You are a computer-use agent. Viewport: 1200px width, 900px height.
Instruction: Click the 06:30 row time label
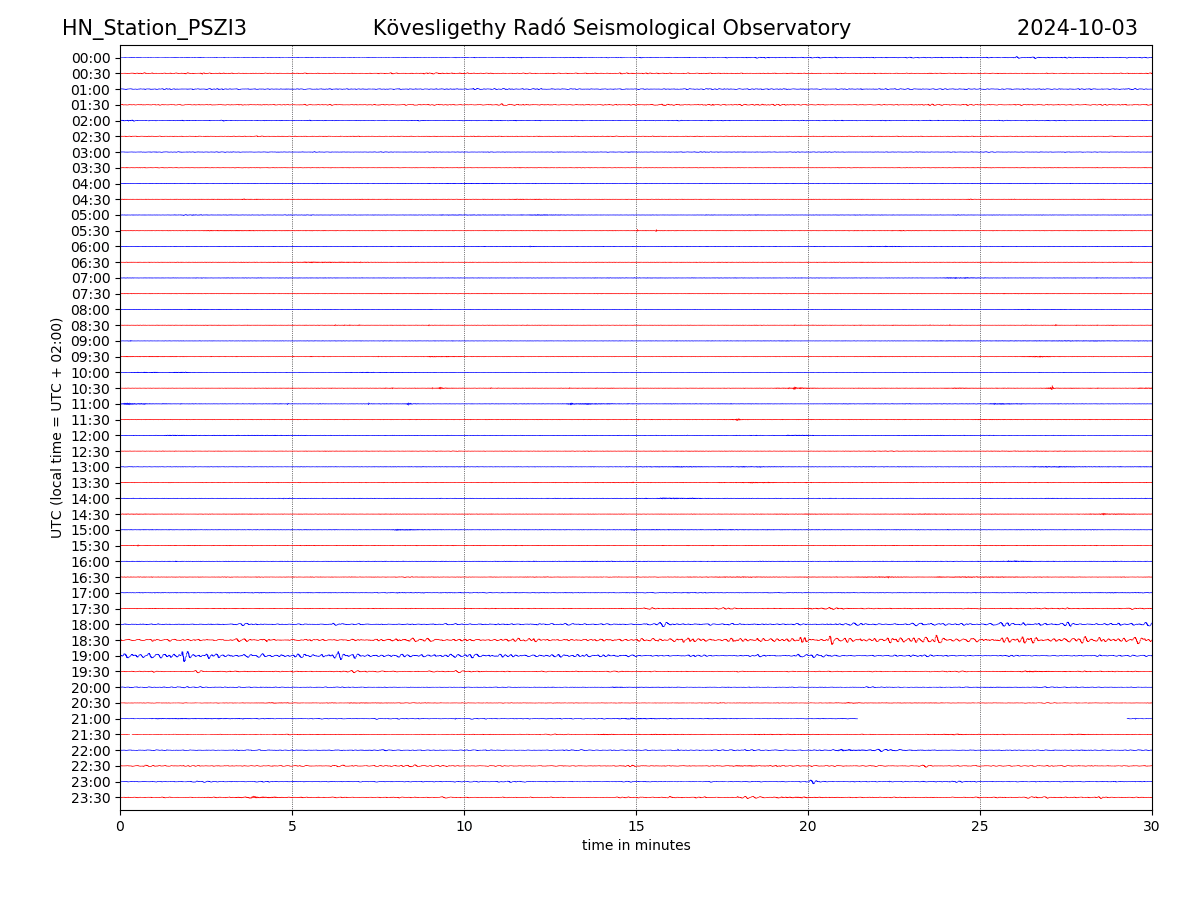90,263
